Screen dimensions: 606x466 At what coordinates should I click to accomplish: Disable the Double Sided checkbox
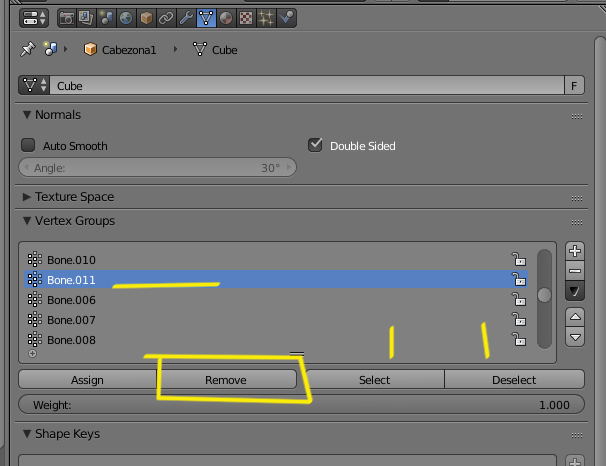coord(315,145)
